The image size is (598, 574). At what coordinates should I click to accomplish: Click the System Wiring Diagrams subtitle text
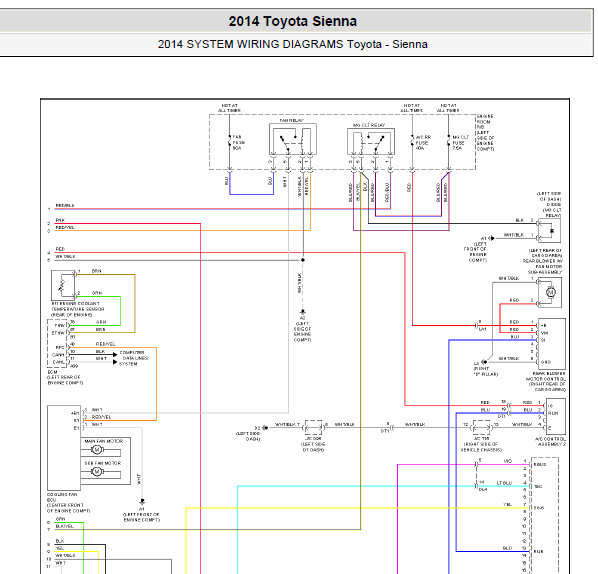click(293, 44)
